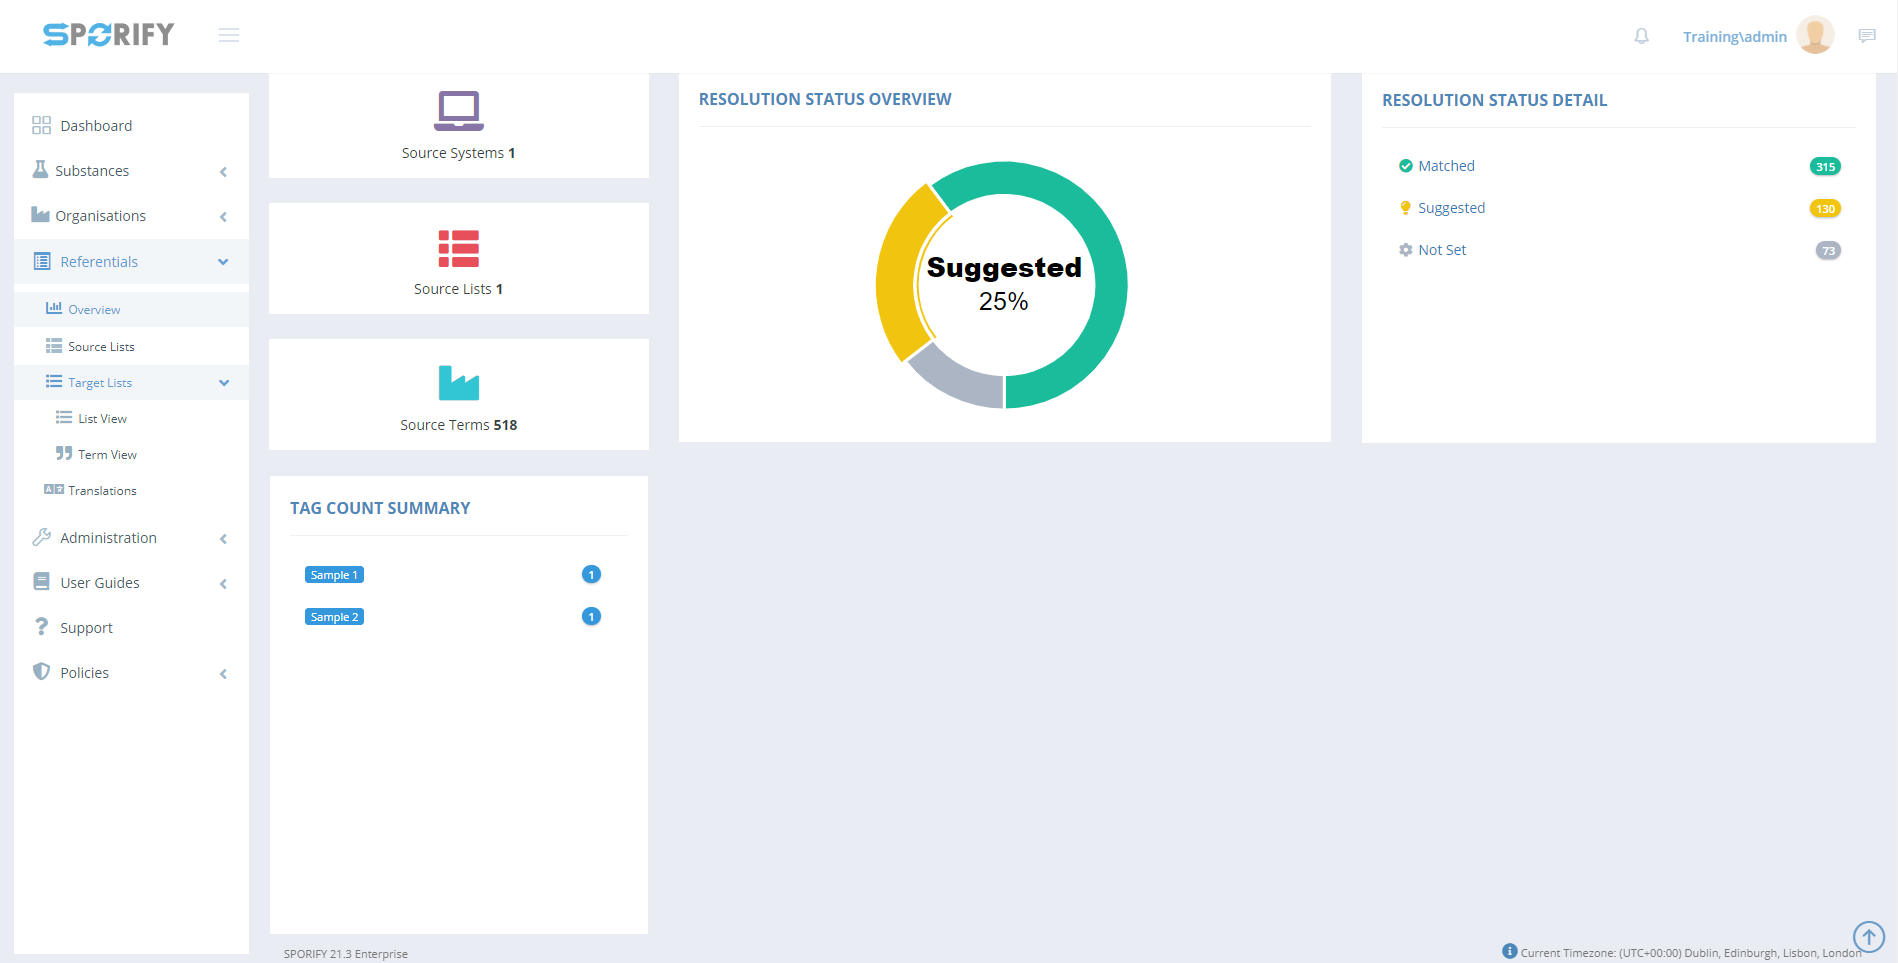Expand the Administration menu
This screenshot has height=963, width=1898.
[108, 538]
